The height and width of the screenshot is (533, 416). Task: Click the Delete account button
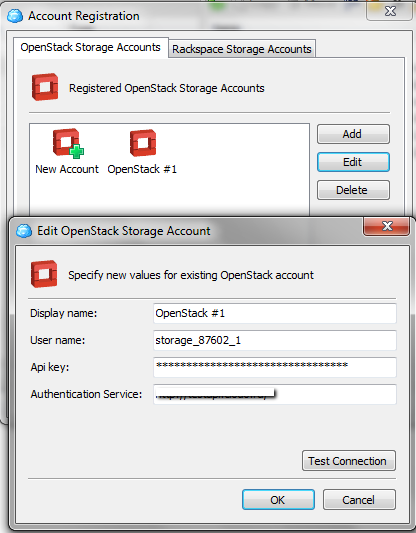coord(353,190)
